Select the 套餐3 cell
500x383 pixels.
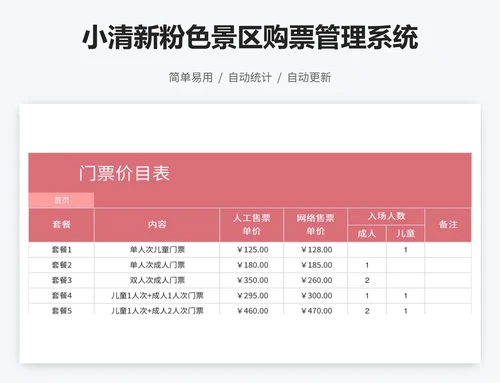point(61,280)
